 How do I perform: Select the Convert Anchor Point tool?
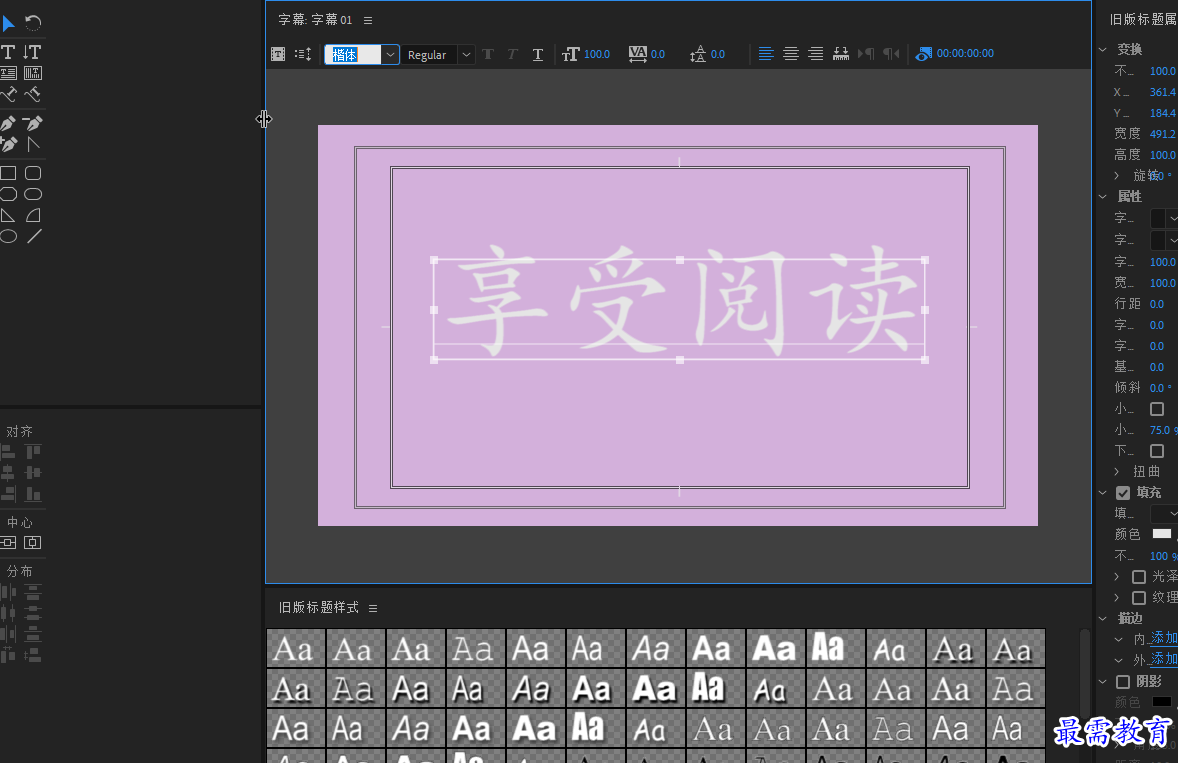coord(32,143)
